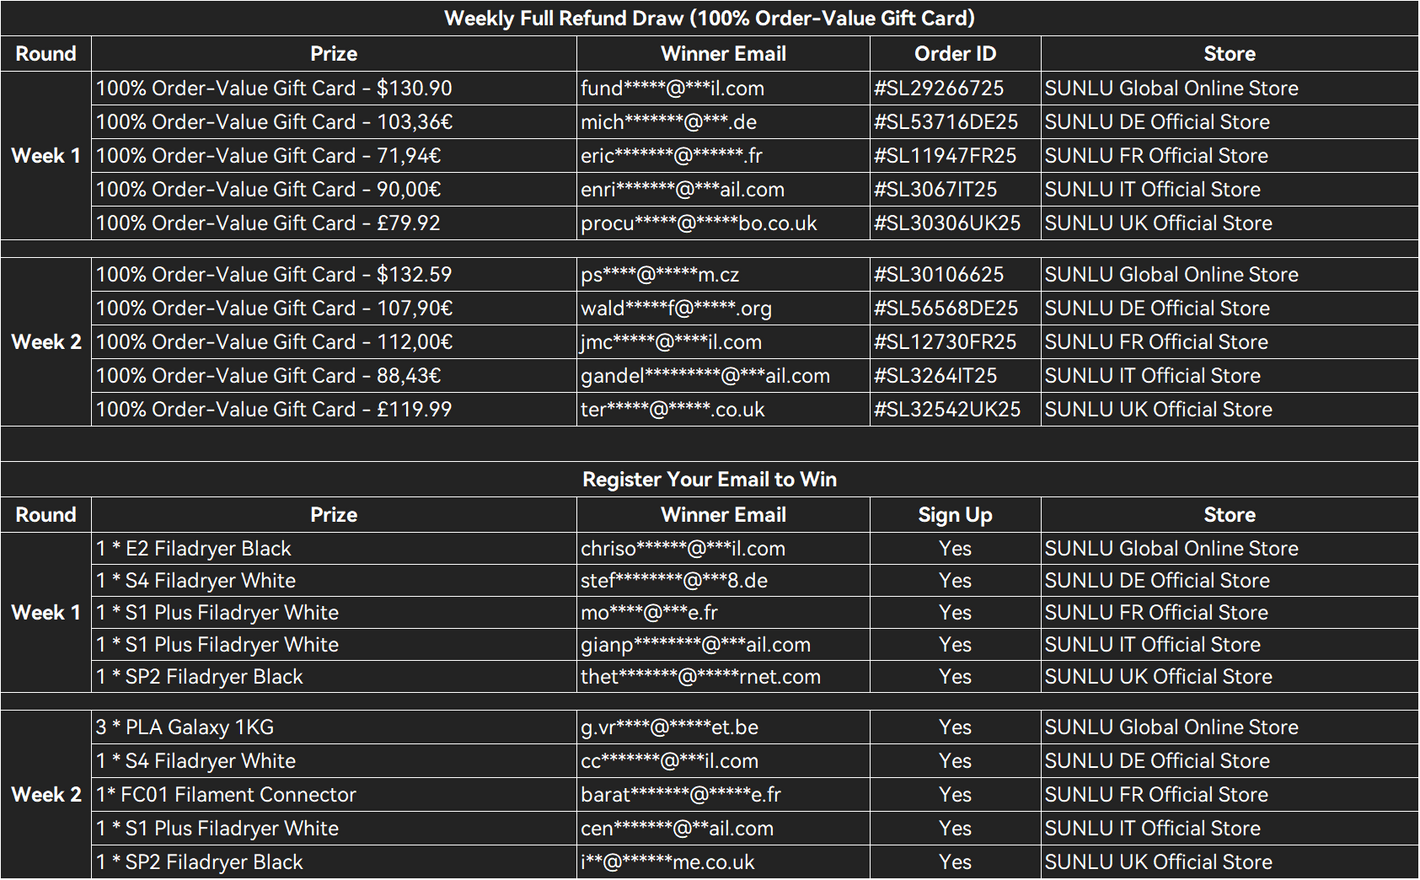Click email i**@******me.co.uk
1420x880 pixels.
[x=668, y=862]
